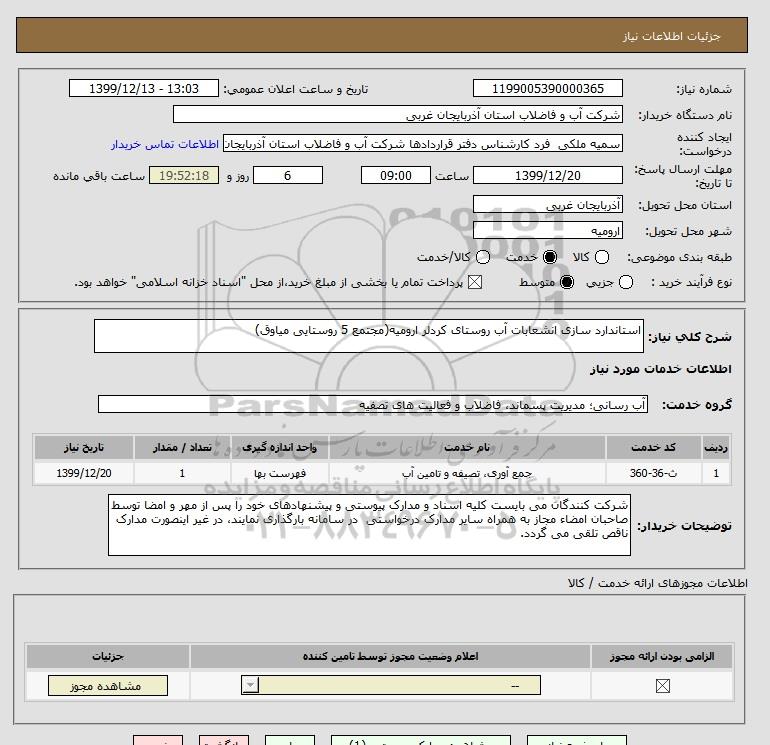Click the تعداد / مقدار column header
This screenshot has height=745, width=770.
pos(182,447)
